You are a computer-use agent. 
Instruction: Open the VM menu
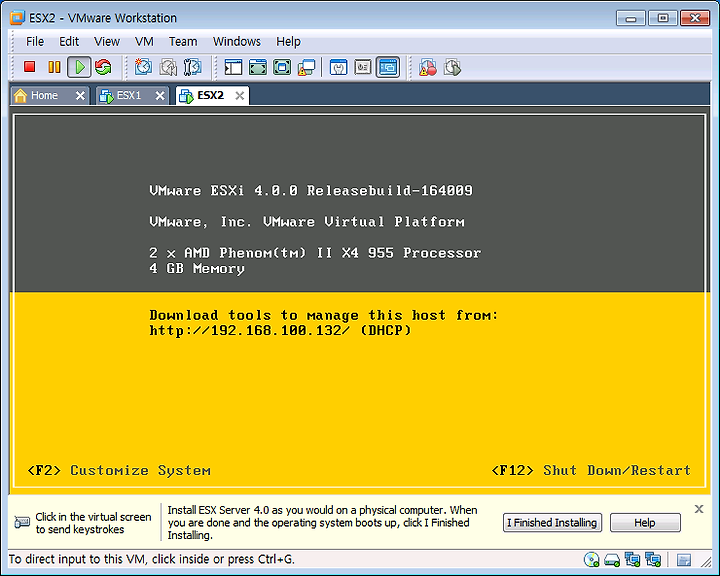[x=144, y=42]
